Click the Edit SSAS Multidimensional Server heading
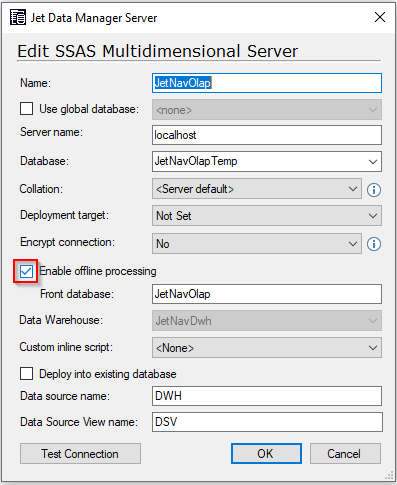Image resolution: width=397 pixels, height=485 pixels. coord(157,52)
